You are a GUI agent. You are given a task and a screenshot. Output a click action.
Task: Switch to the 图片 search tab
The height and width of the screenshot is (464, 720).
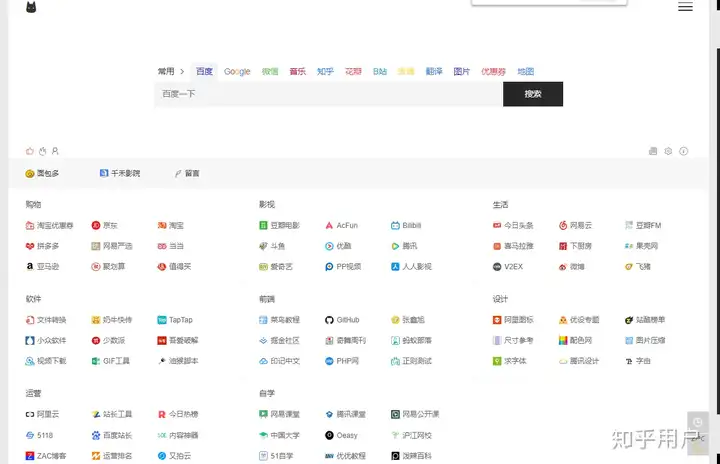pos(461,71)
